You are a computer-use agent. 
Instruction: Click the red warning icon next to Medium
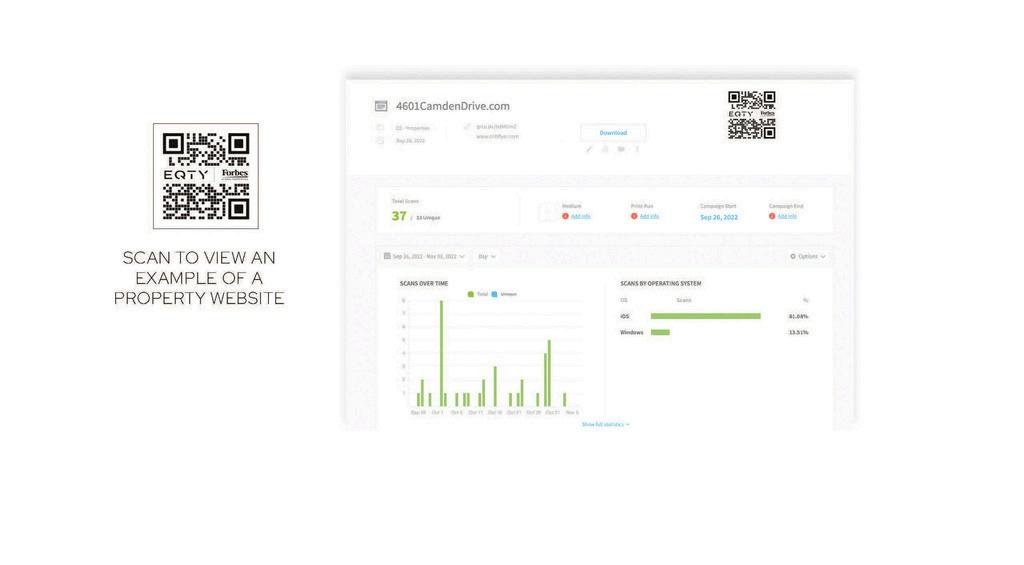566,216
